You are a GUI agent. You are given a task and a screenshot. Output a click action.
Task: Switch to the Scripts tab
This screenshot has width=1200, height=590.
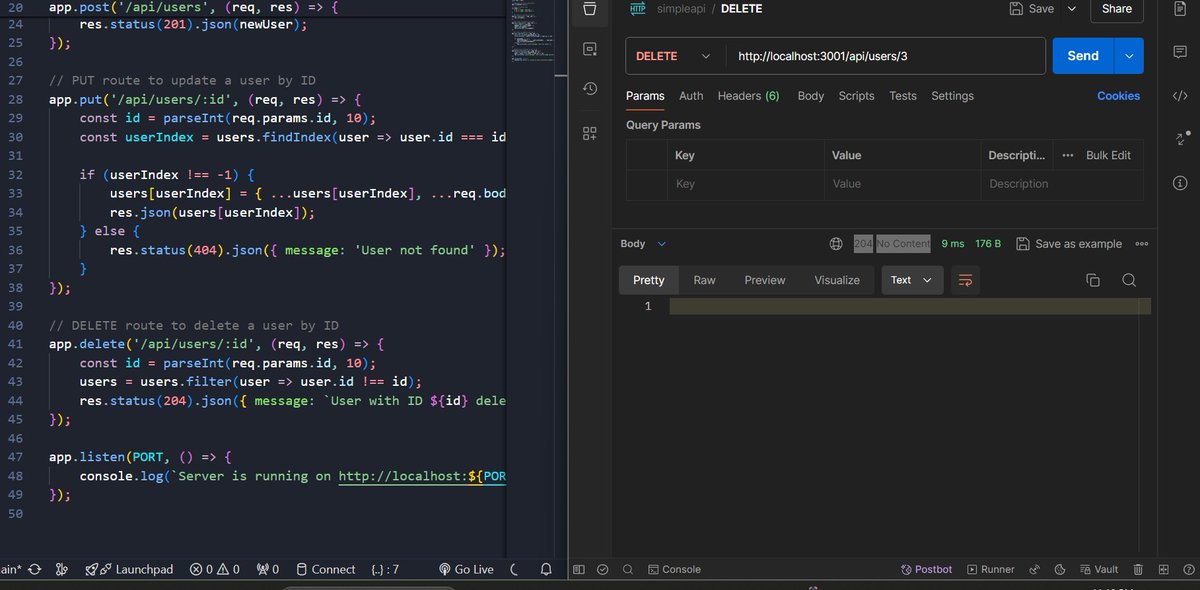856,96
